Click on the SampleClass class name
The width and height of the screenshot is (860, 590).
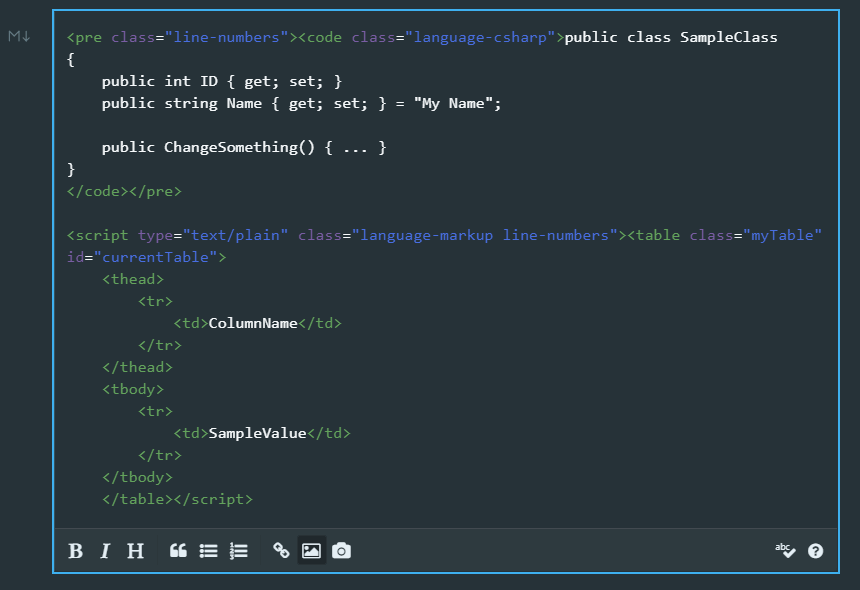[728, 37]
